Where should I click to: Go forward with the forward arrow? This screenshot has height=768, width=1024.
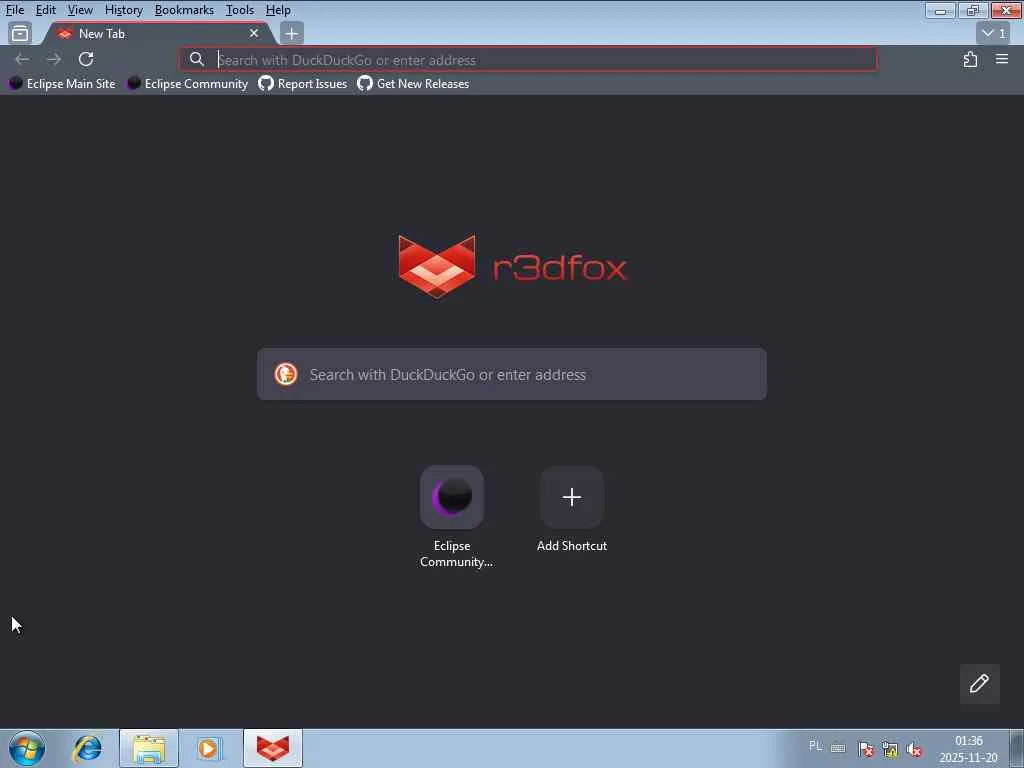54,59
